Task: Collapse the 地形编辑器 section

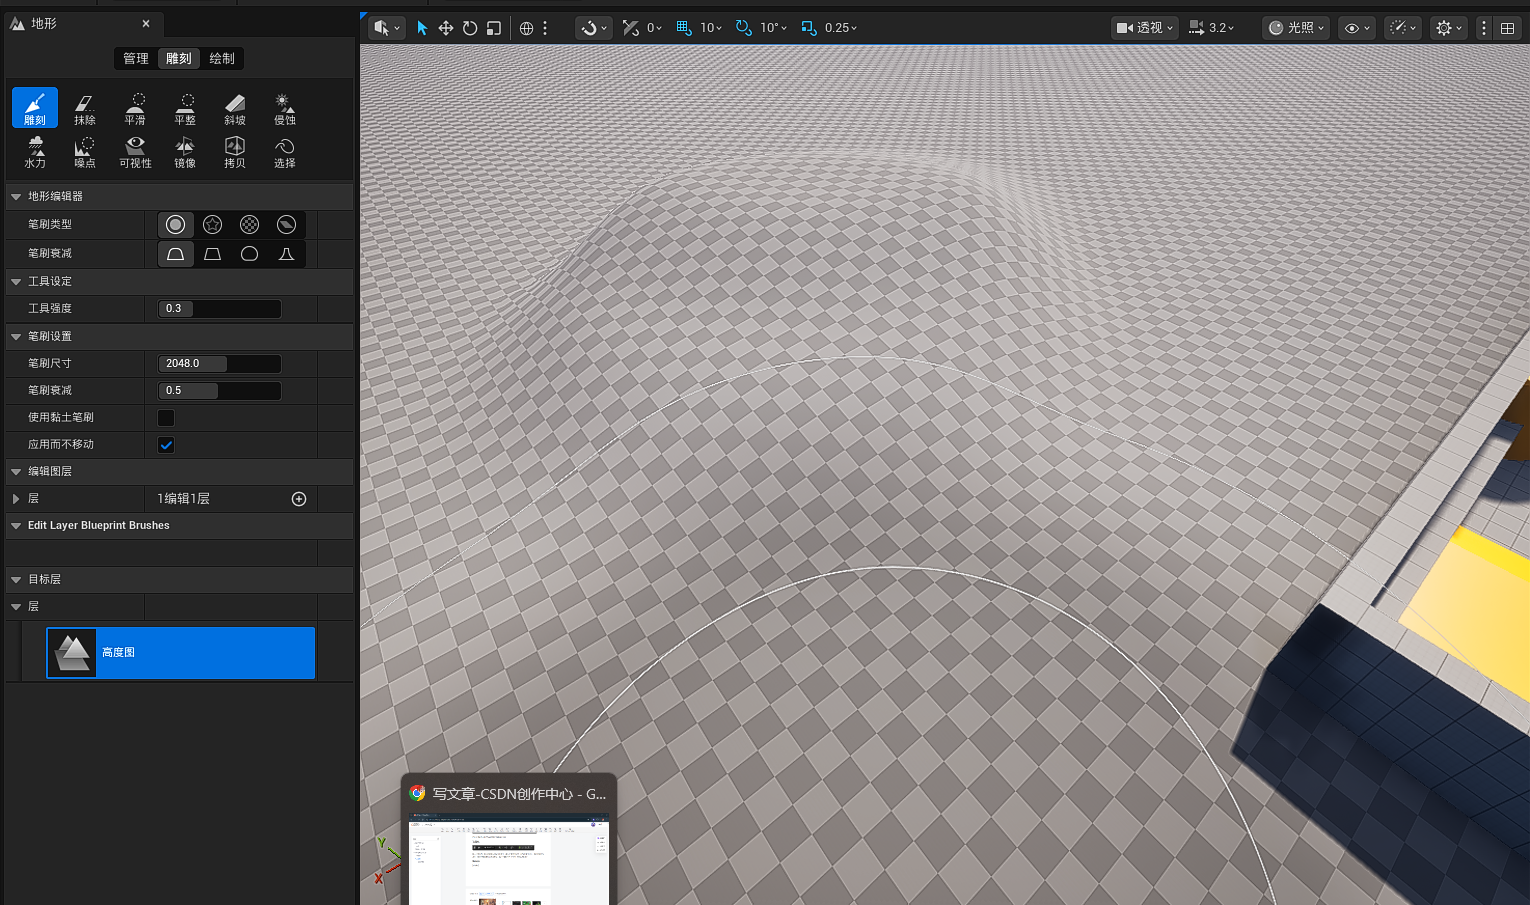Action: point(16,197)
